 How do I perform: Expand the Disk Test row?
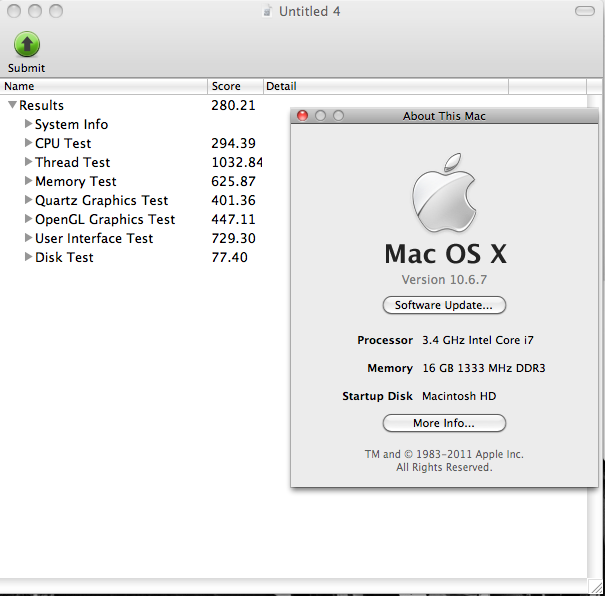click(x=28, y=257)
